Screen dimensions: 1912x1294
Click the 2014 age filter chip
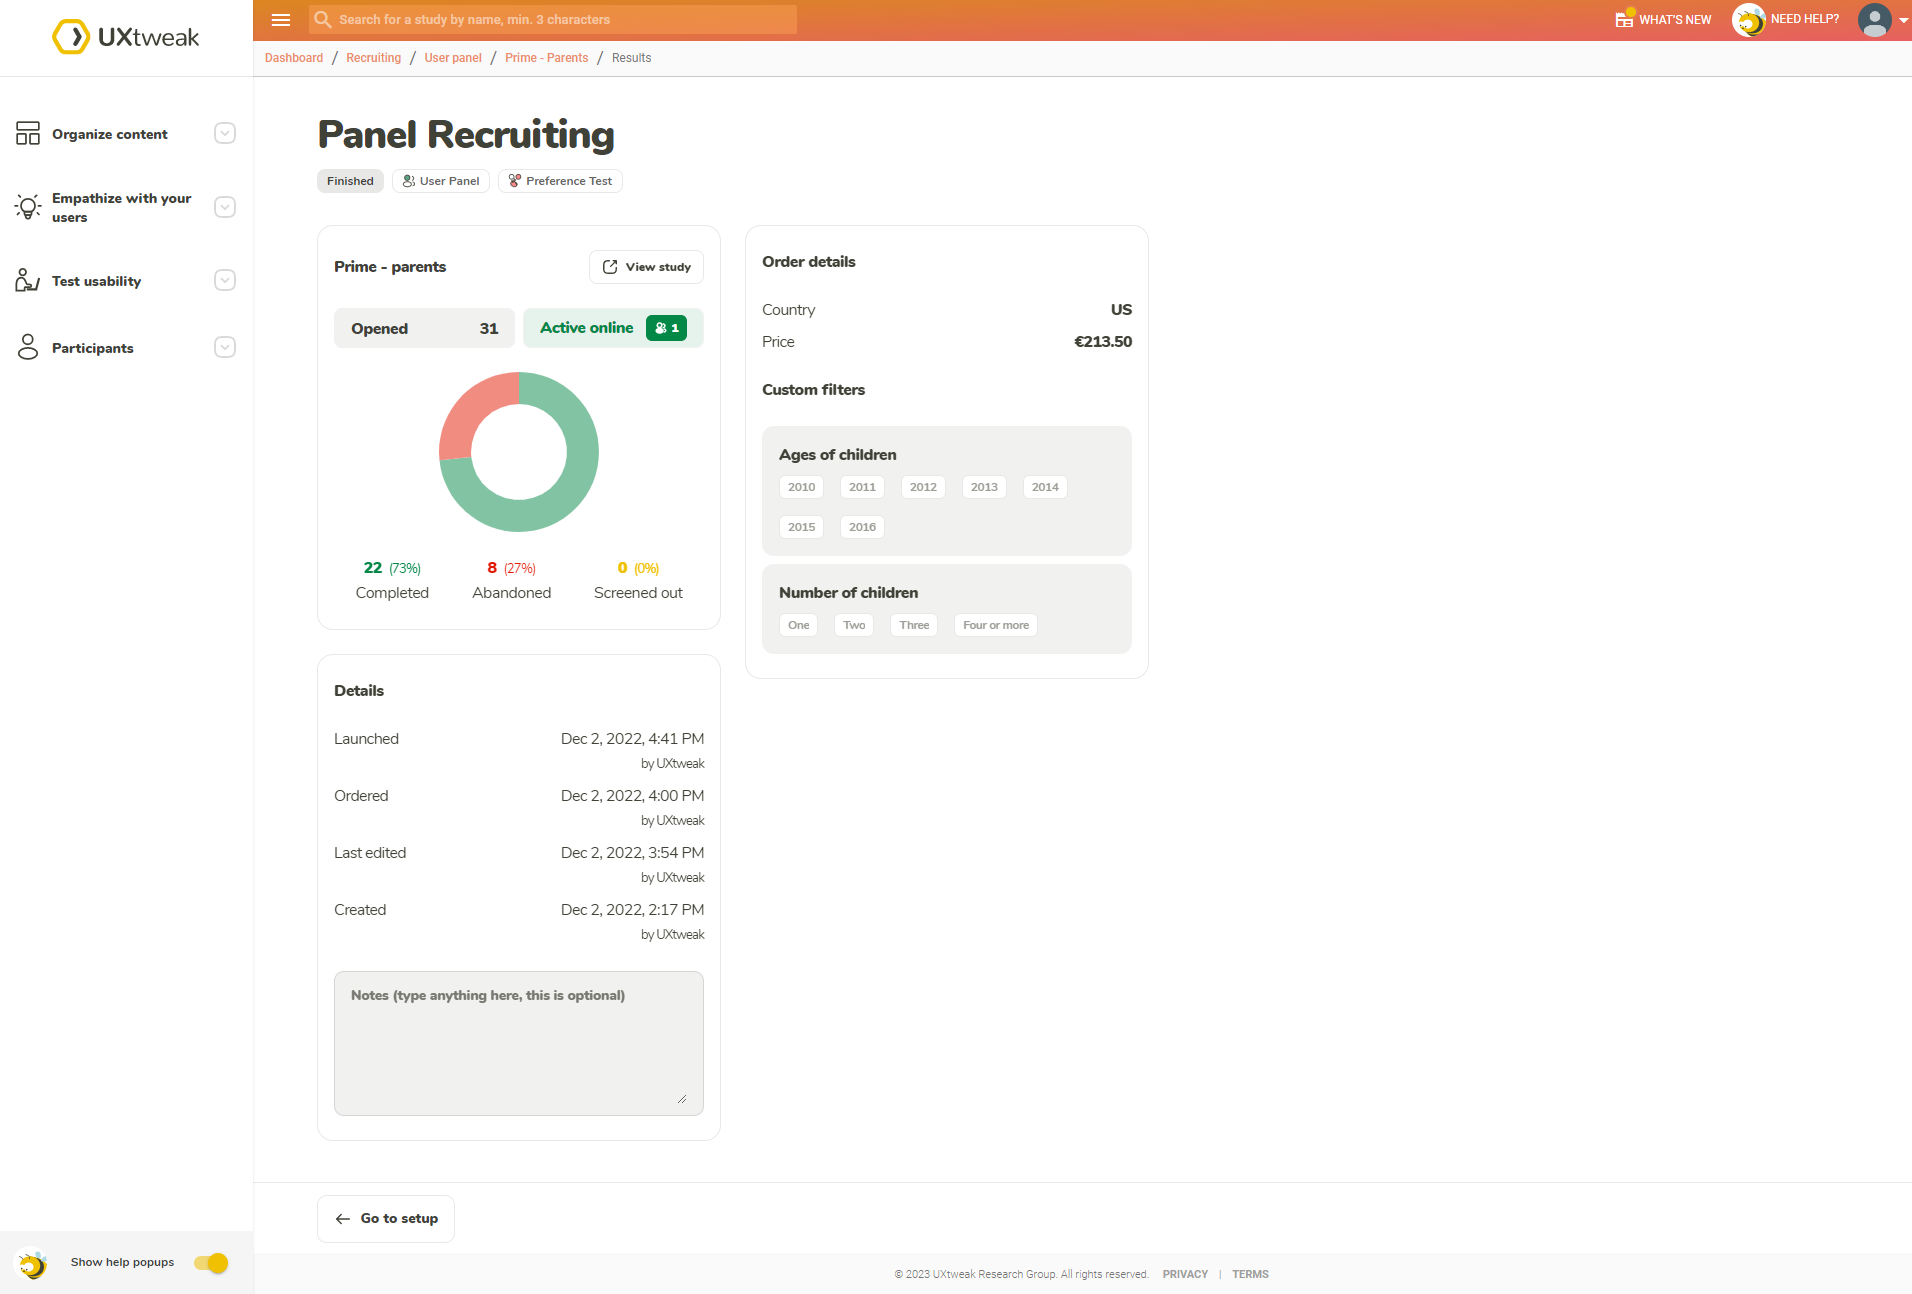[1045, 487]
